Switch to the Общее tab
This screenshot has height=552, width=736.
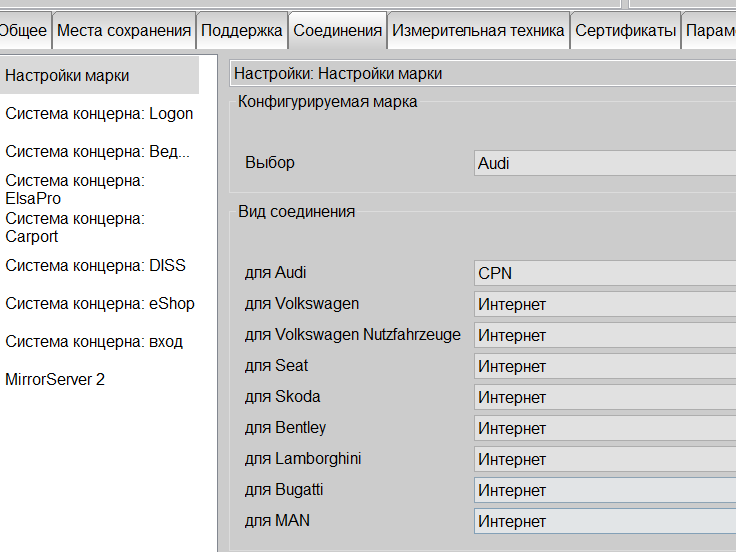24,31
